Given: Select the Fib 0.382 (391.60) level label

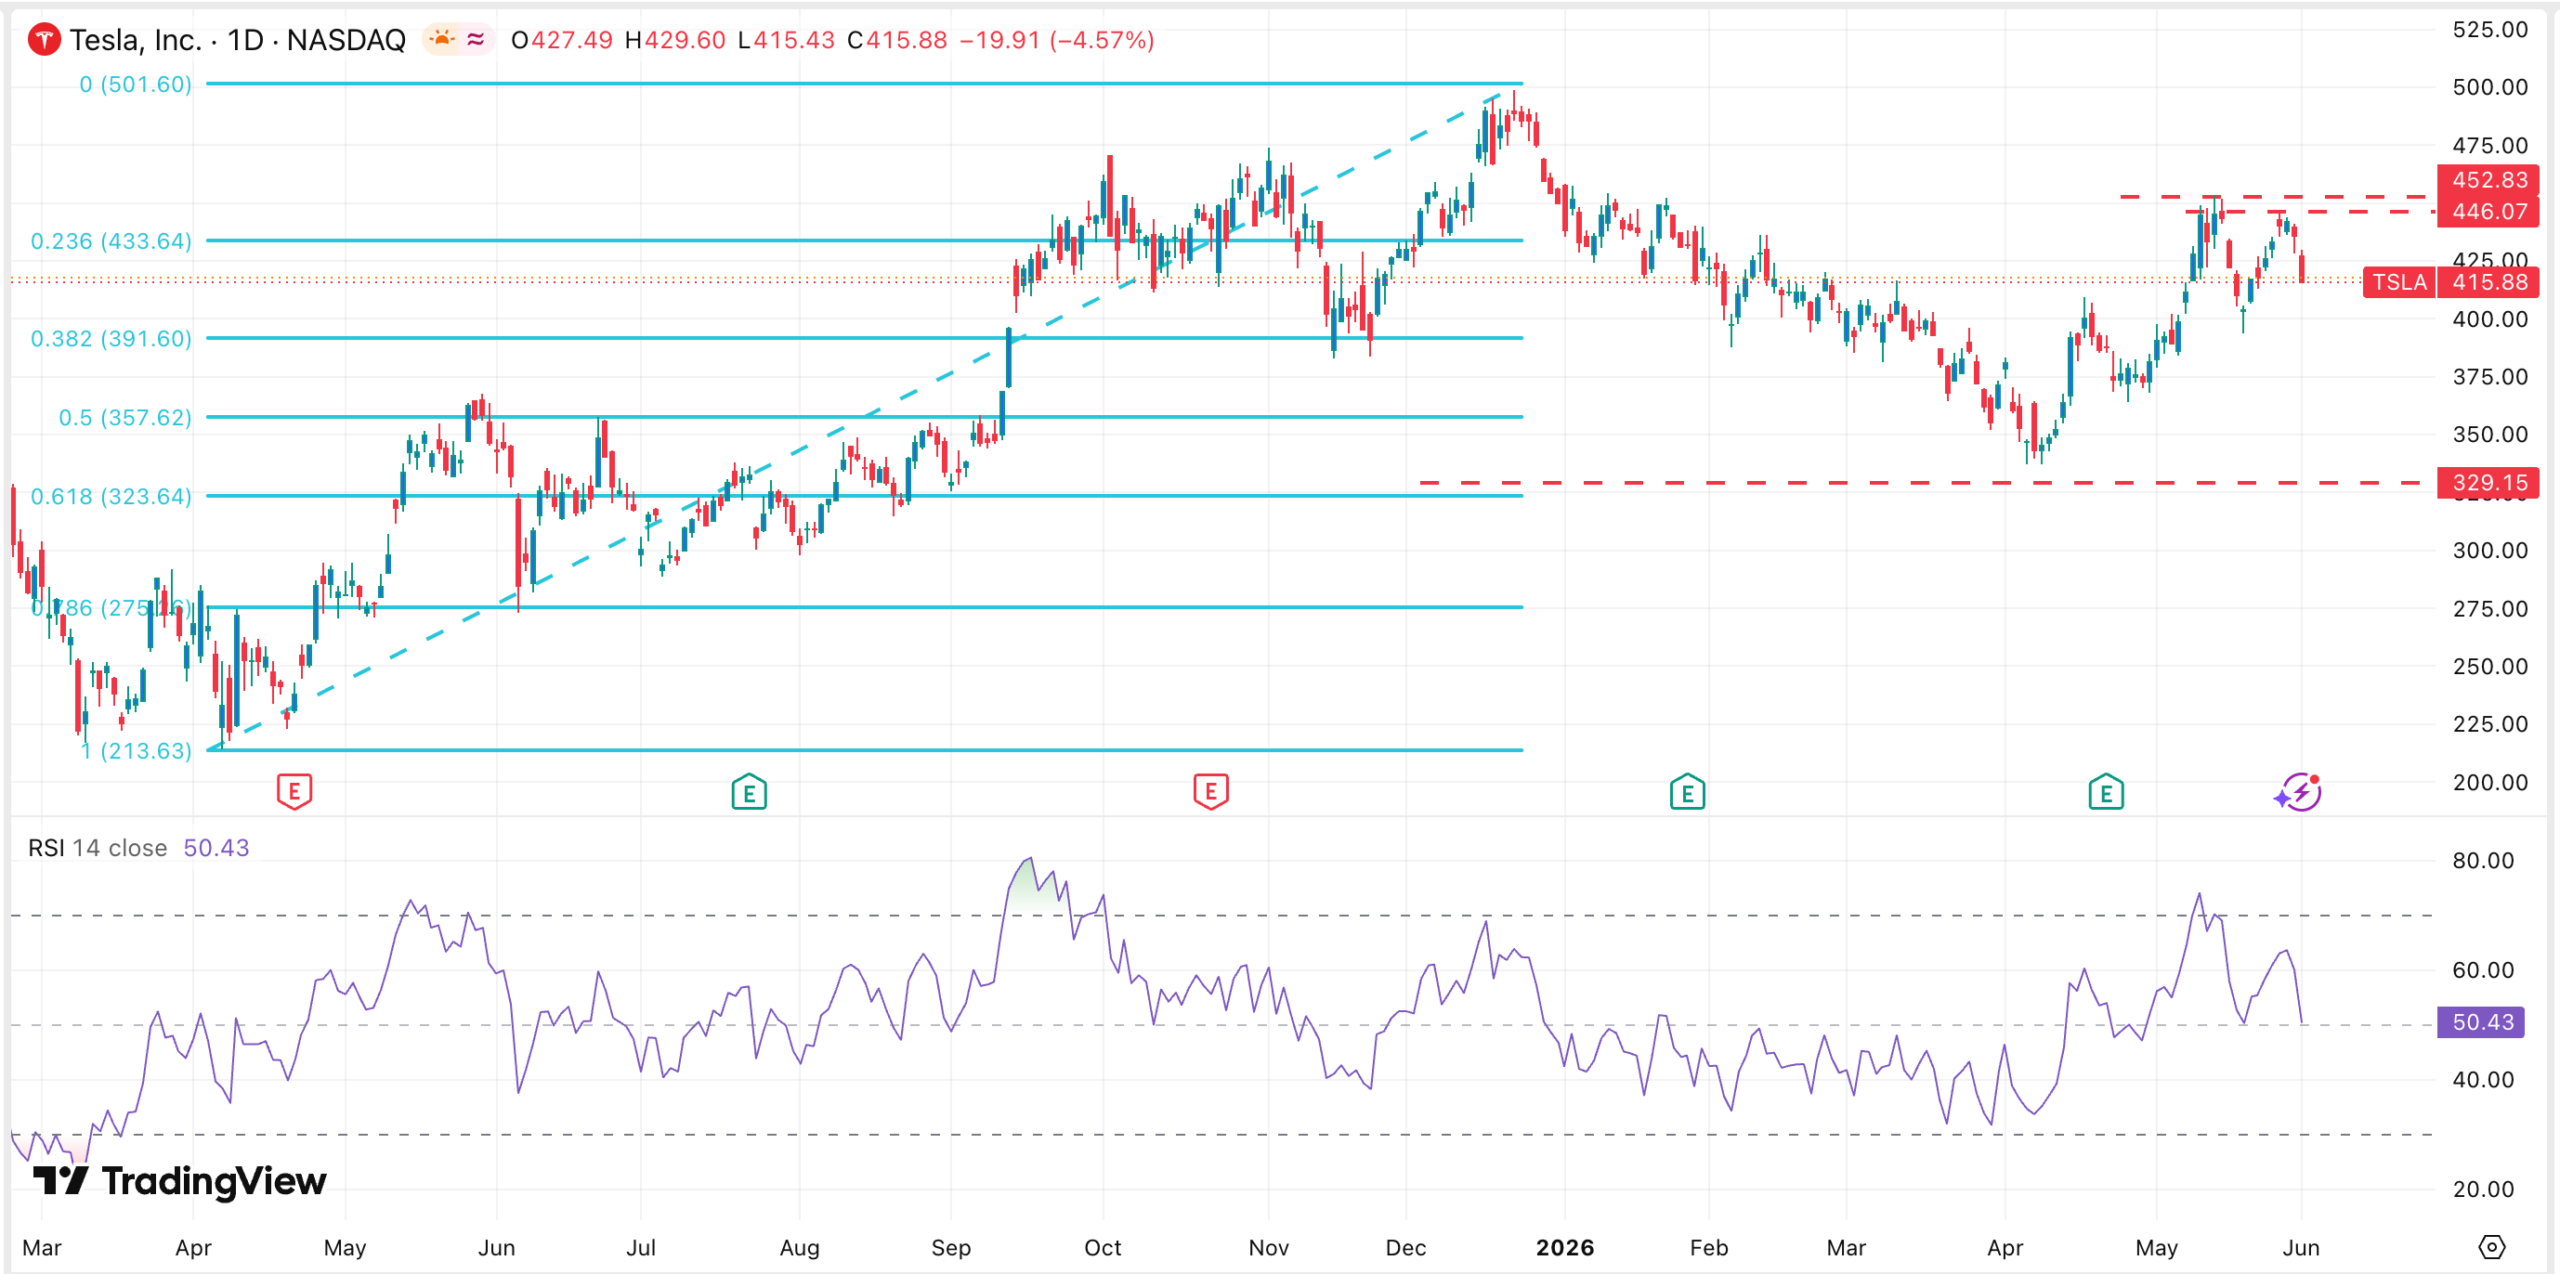Looking at the screenshot, I should (111, 339).
